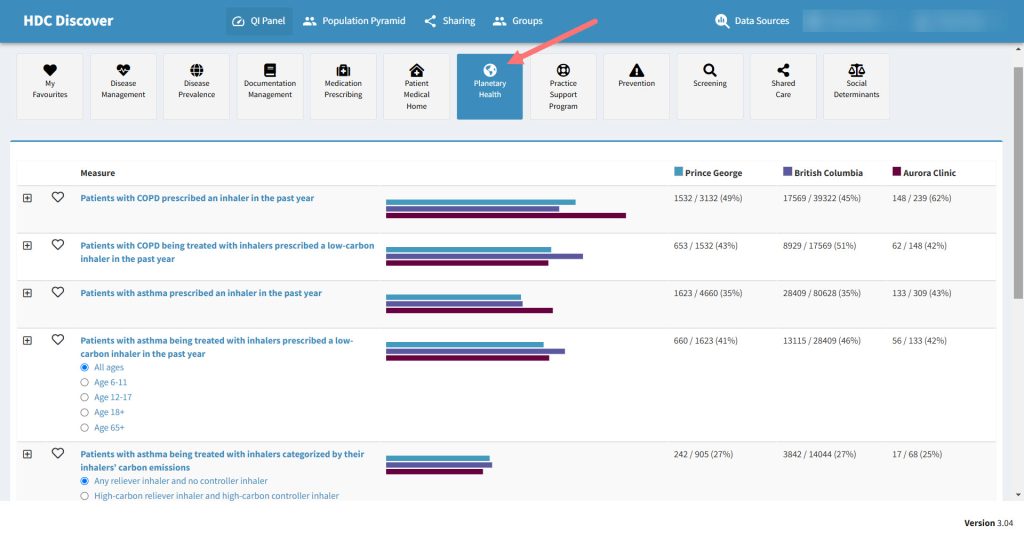
Task: Select the Patient Medical Home tile
Action: point(416,87)
